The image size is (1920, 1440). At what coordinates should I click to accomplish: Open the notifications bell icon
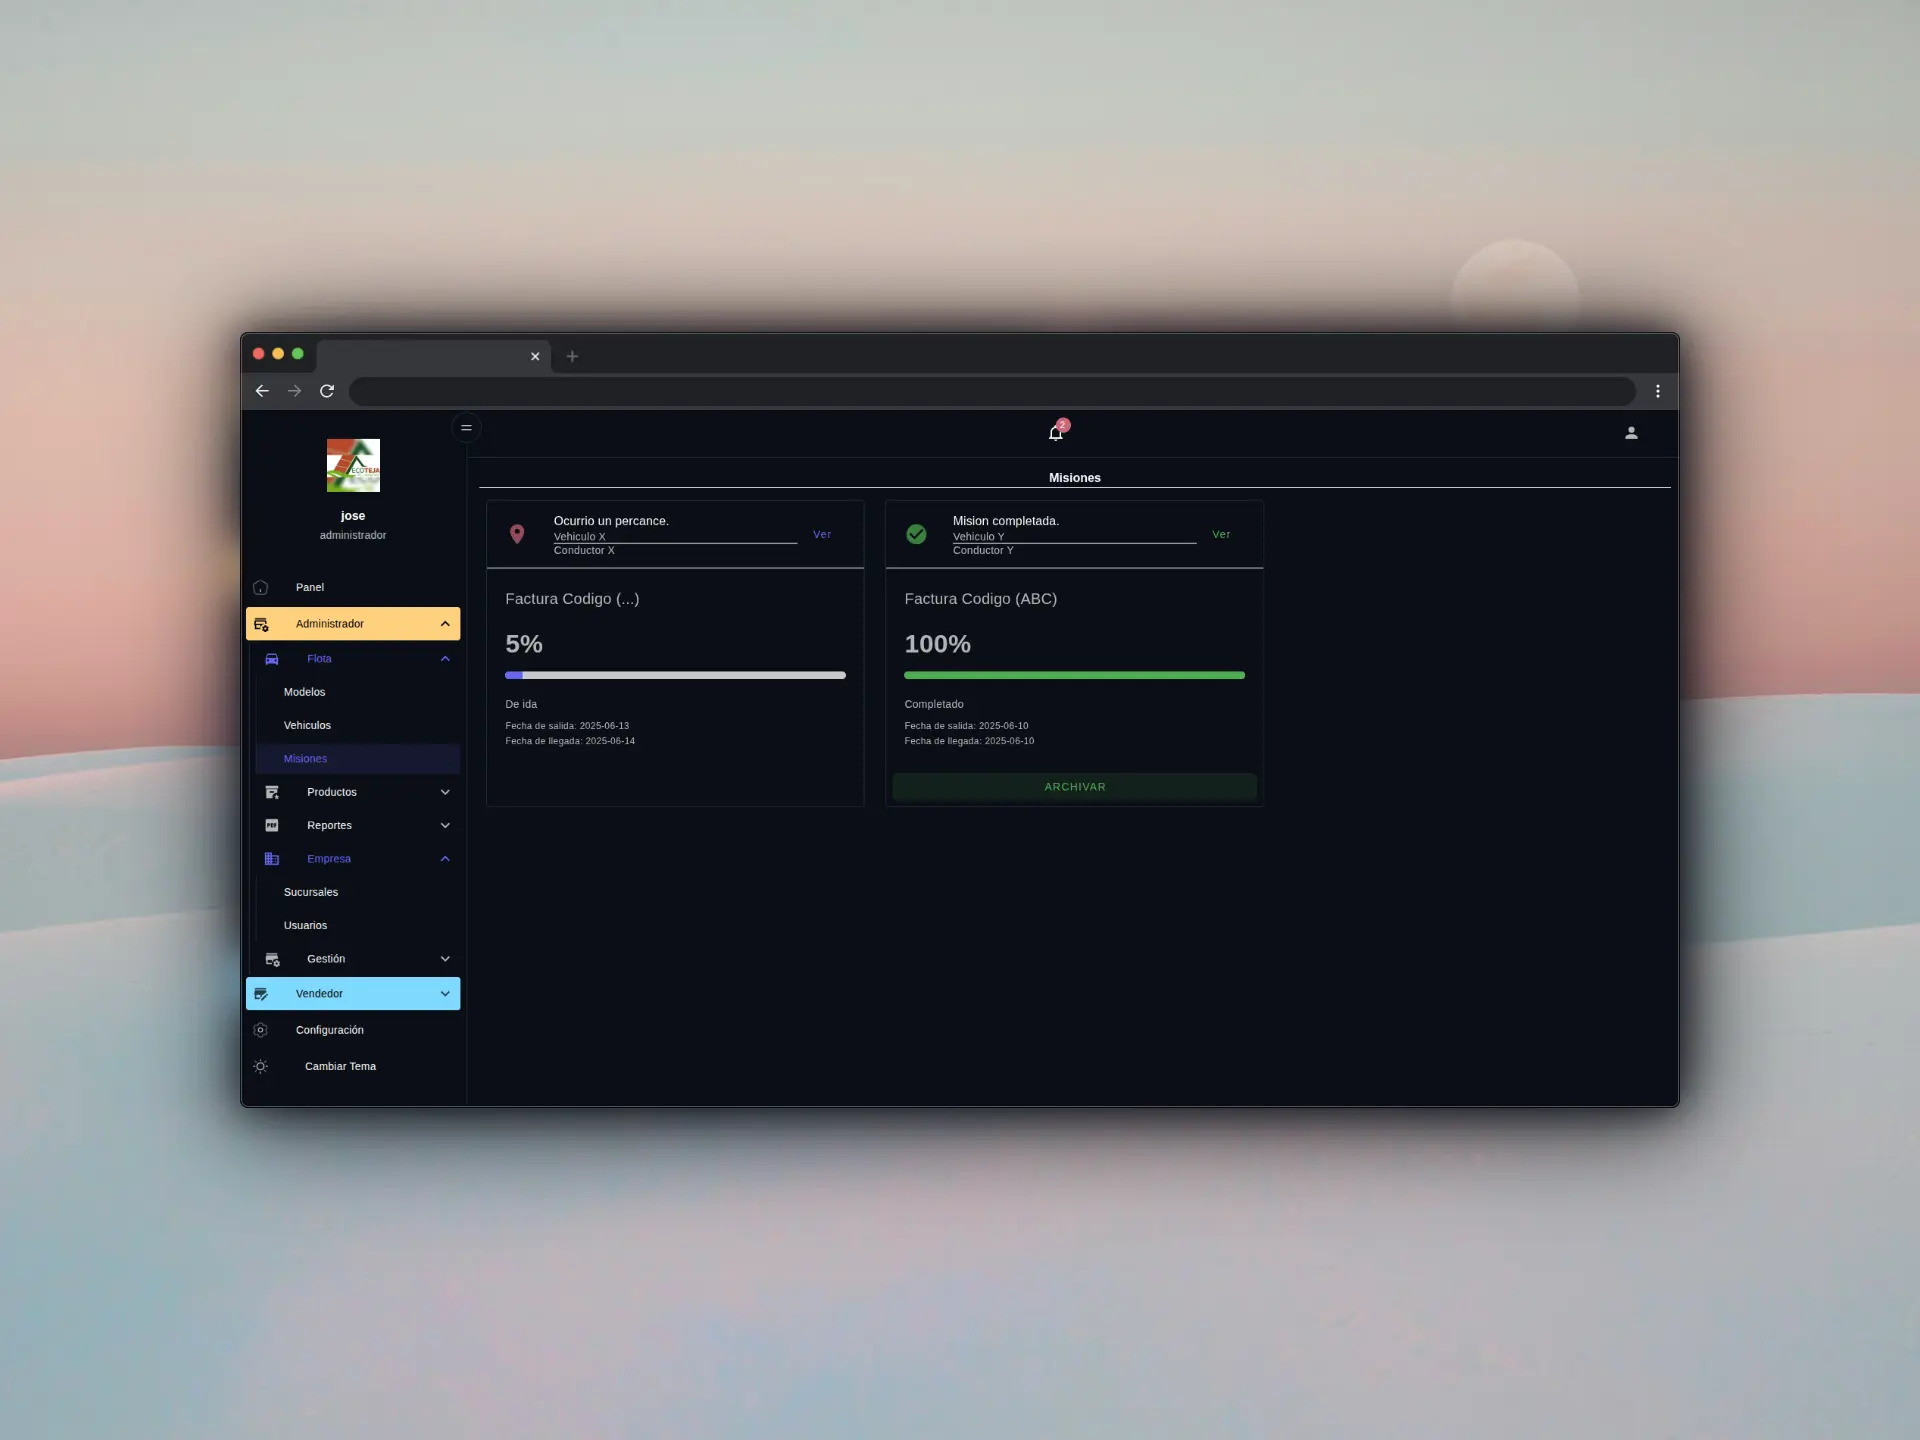click(x=1055, y=433)
